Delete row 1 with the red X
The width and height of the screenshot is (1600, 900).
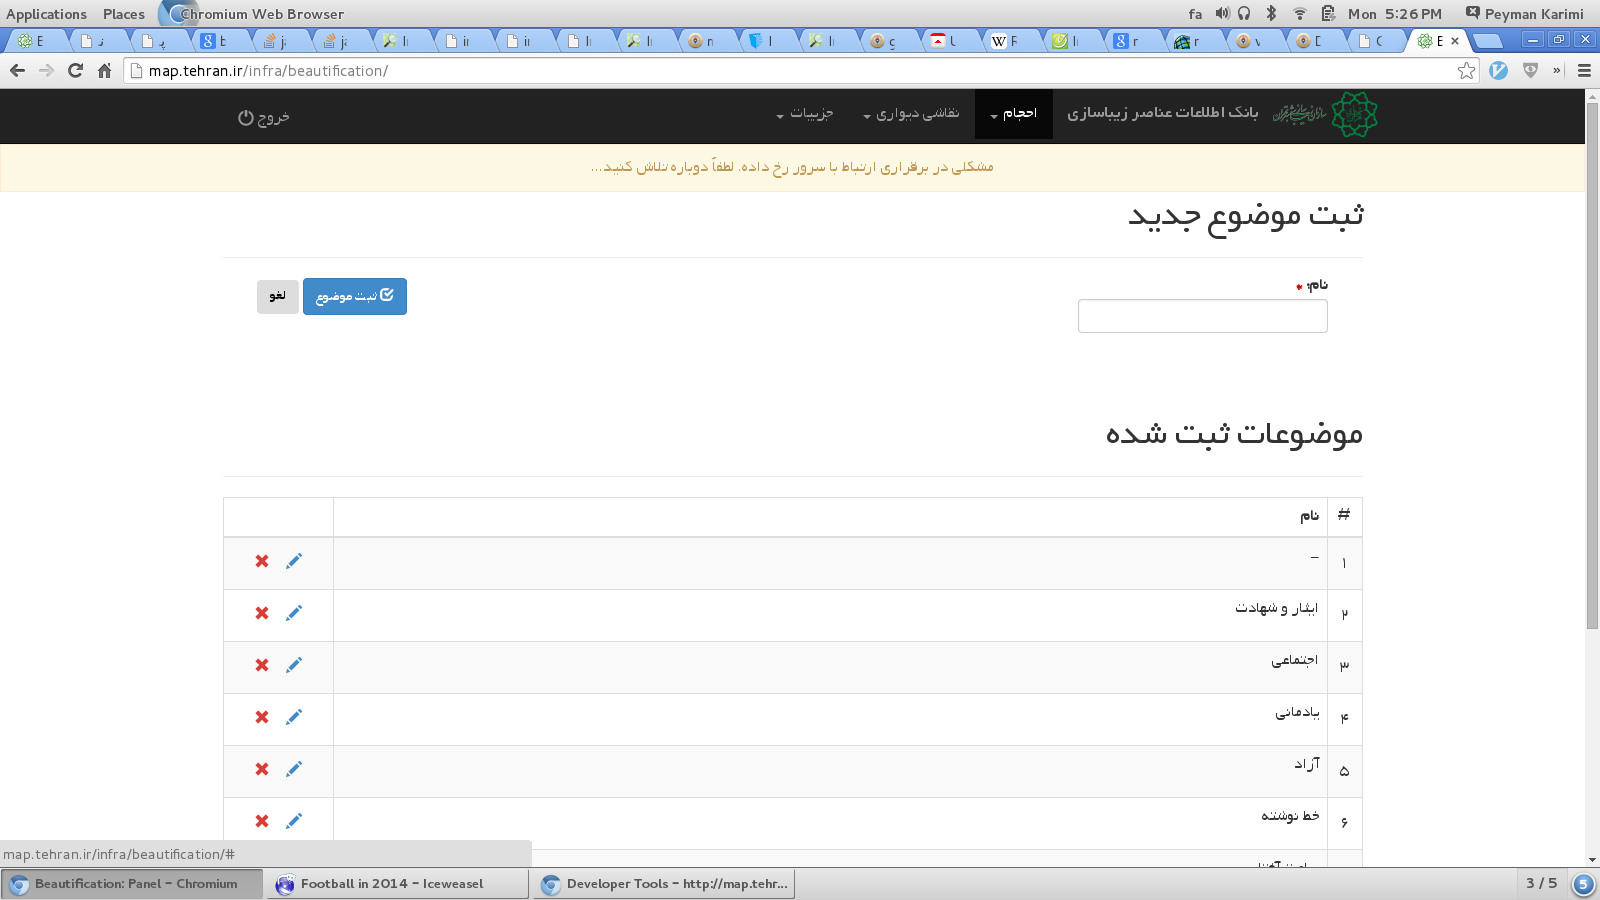click(x=262, y=561)
